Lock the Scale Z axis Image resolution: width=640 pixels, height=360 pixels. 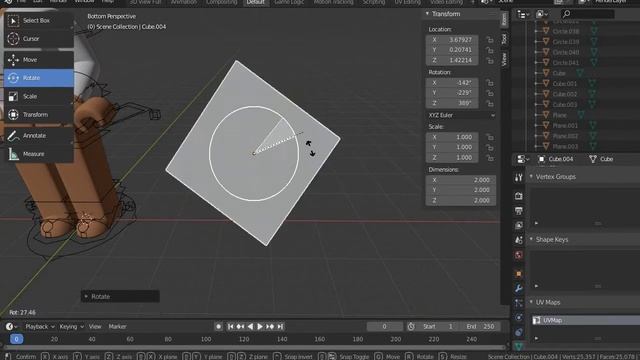489,158
